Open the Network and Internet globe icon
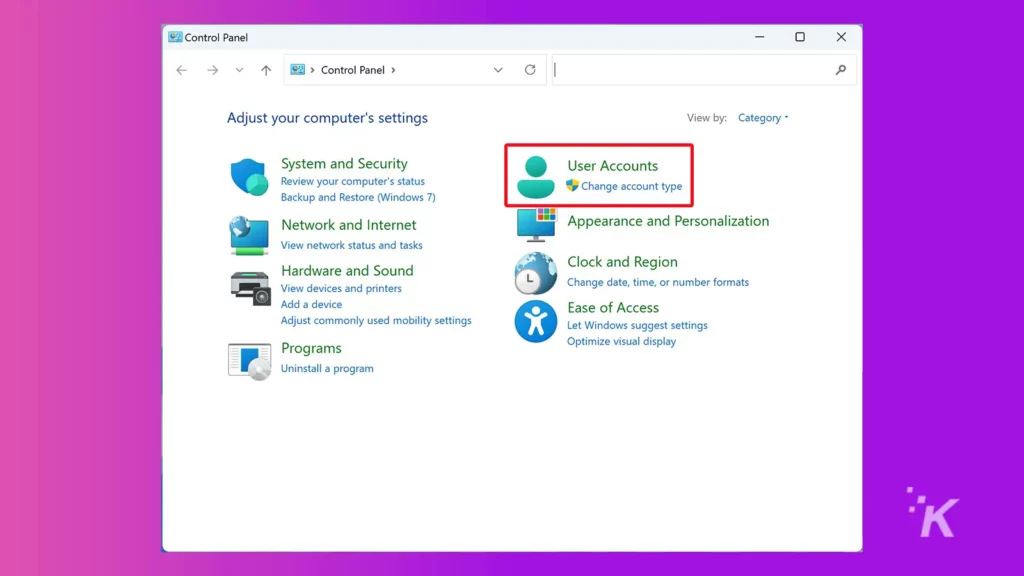The image size is (1024, 576). tap(249, 235)
